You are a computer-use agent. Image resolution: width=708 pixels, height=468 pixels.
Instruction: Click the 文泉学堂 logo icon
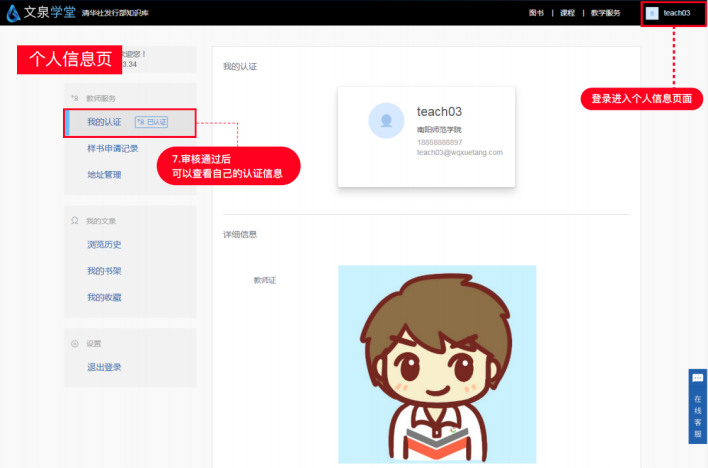[14, 13]
